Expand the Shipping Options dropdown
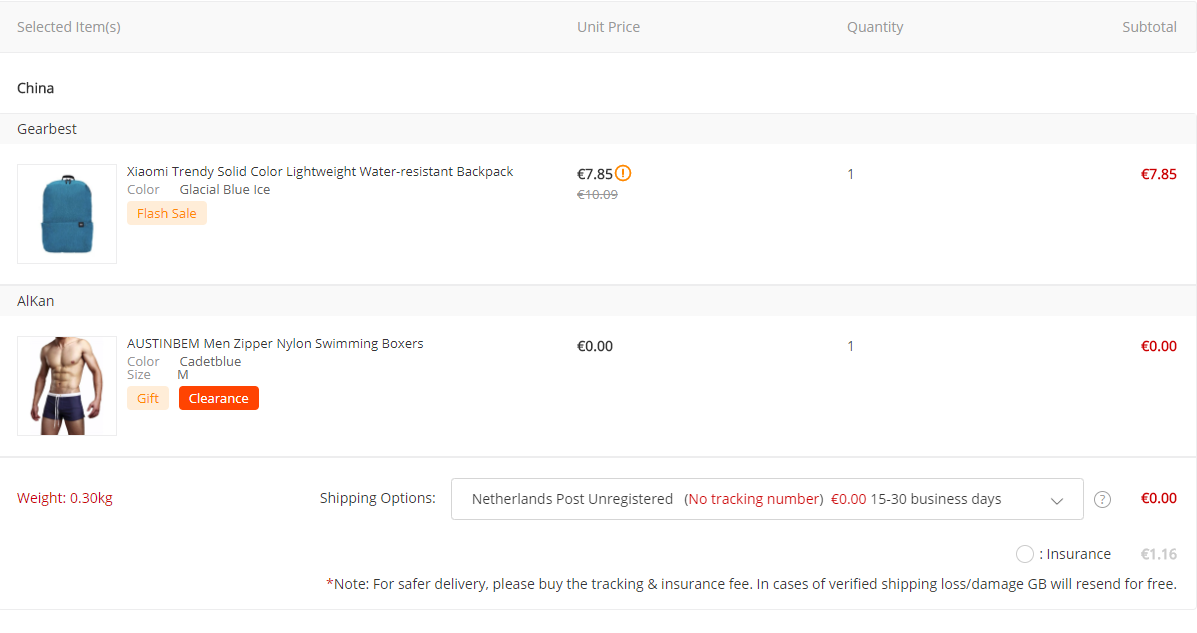Image resolution: width=1197 pixels, height=633 pixels. point(766,499)
